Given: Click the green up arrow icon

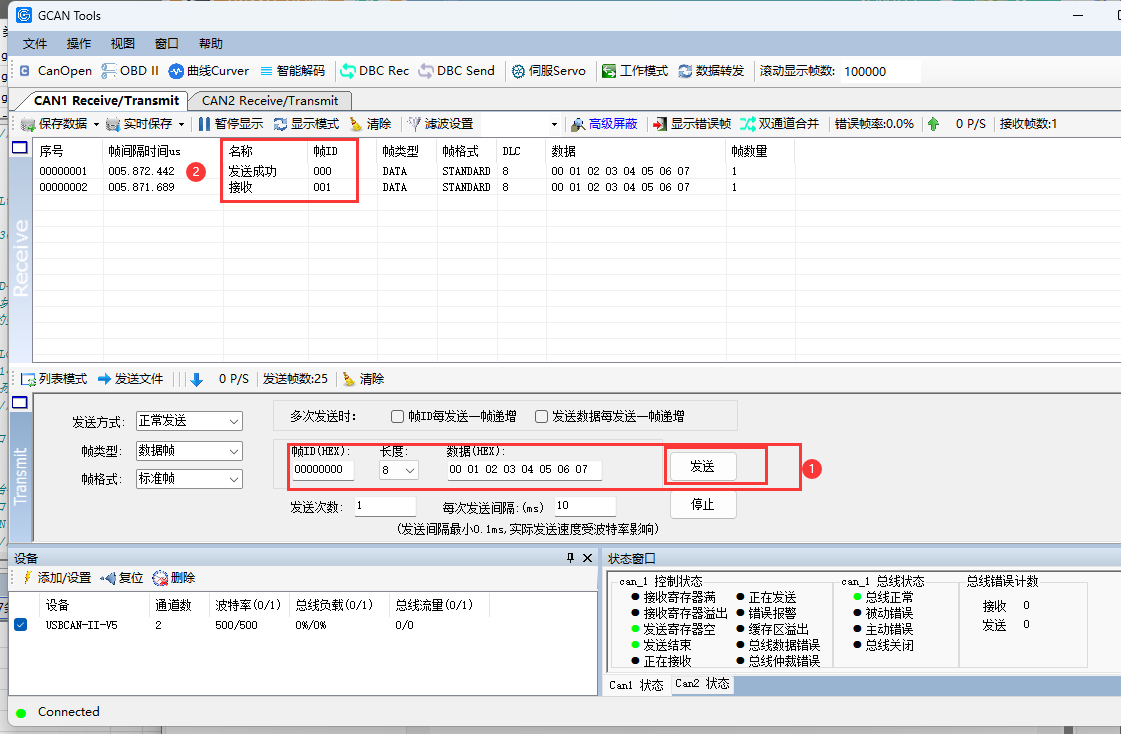Looking at the screenshot, I should tap(933, 124).
